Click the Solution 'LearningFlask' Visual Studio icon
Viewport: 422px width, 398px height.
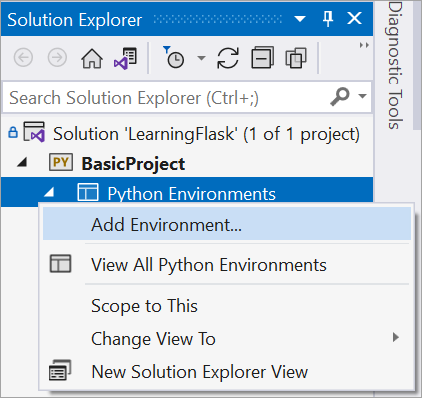click(34, 132)
